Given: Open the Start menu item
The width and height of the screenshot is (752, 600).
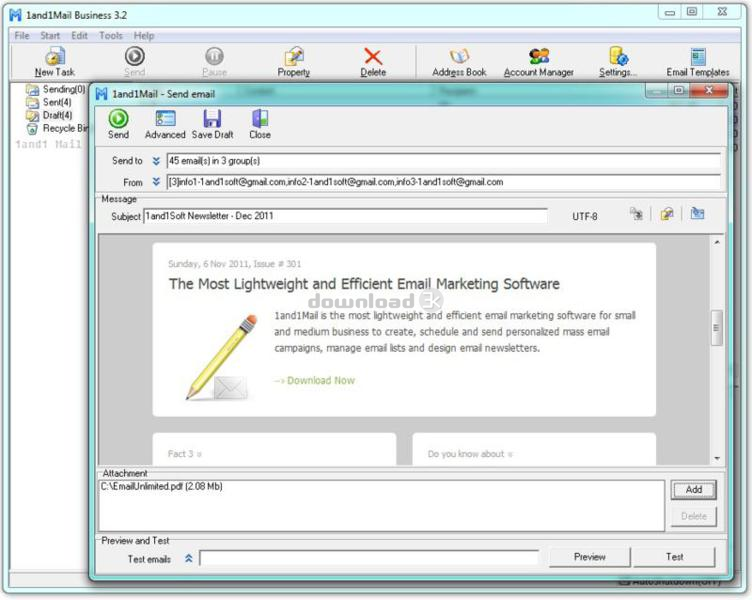Looking at the screenshot, I should click(x=50, y=35).
